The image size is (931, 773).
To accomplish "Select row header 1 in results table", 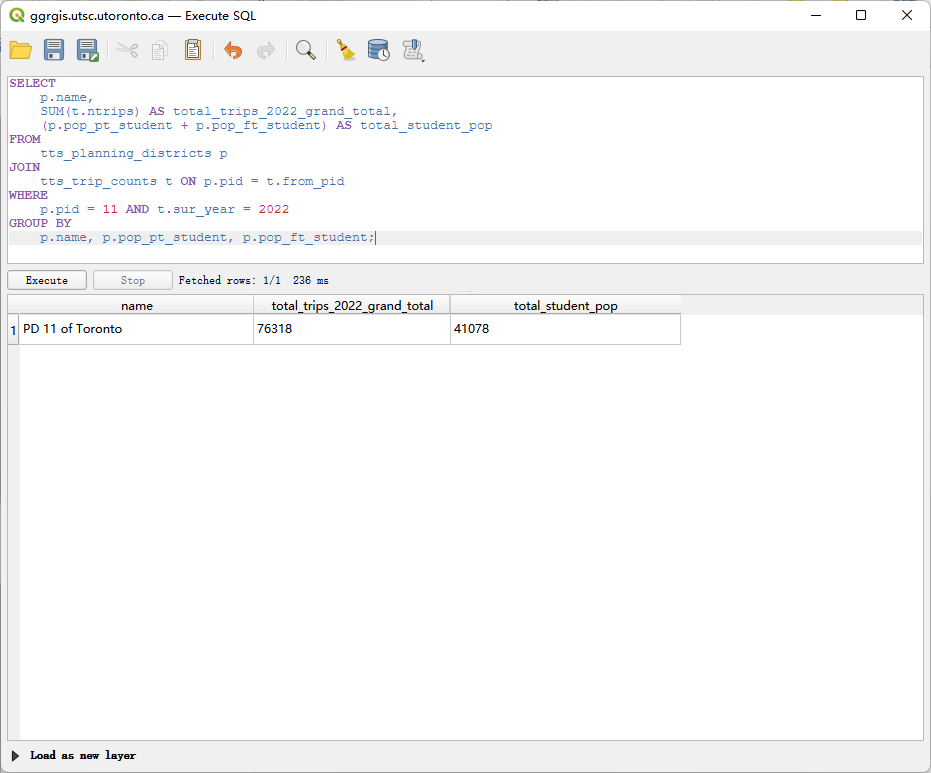I will [13, 330].
